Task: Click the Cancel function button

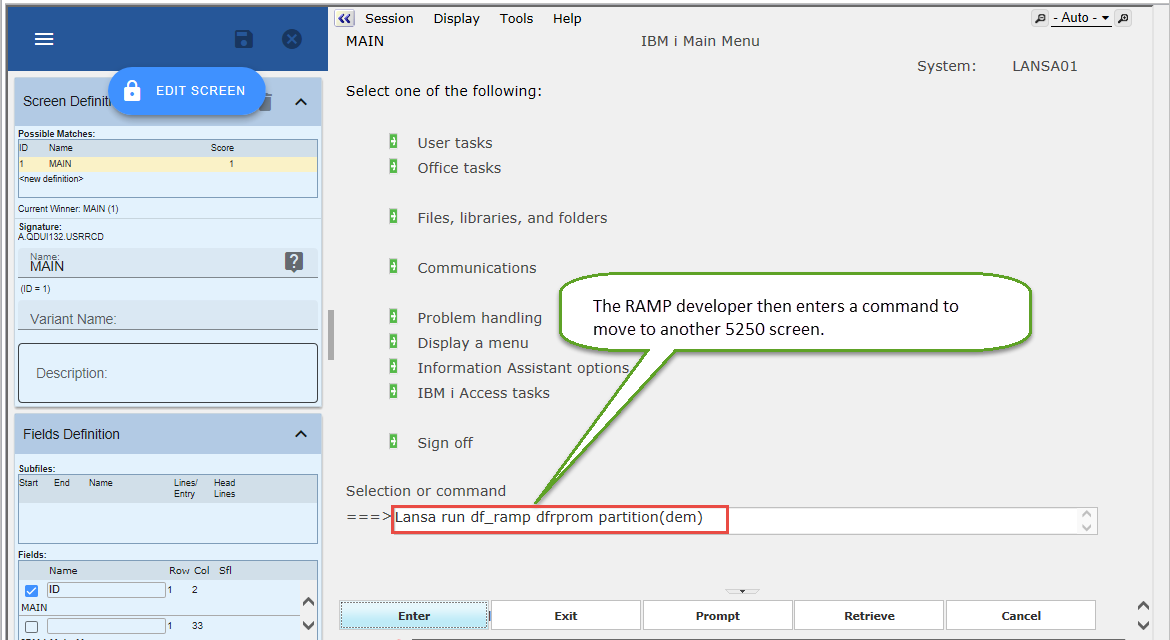Action: coord(1021,615)
